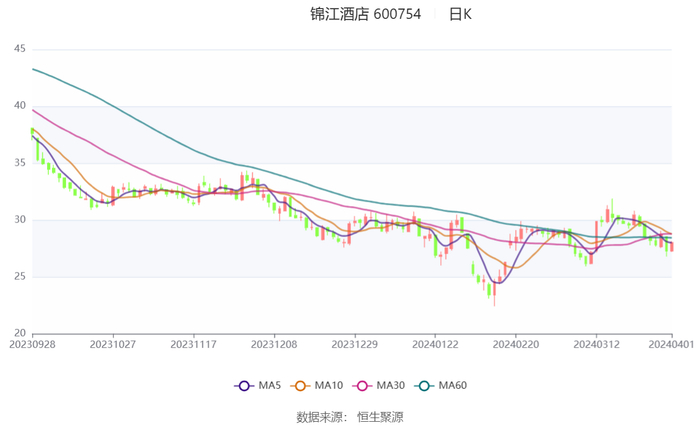The height and width of the screenshot is (426, 700).
Task: Toggle the MA5 series via its label
Action: coord(269,386)
